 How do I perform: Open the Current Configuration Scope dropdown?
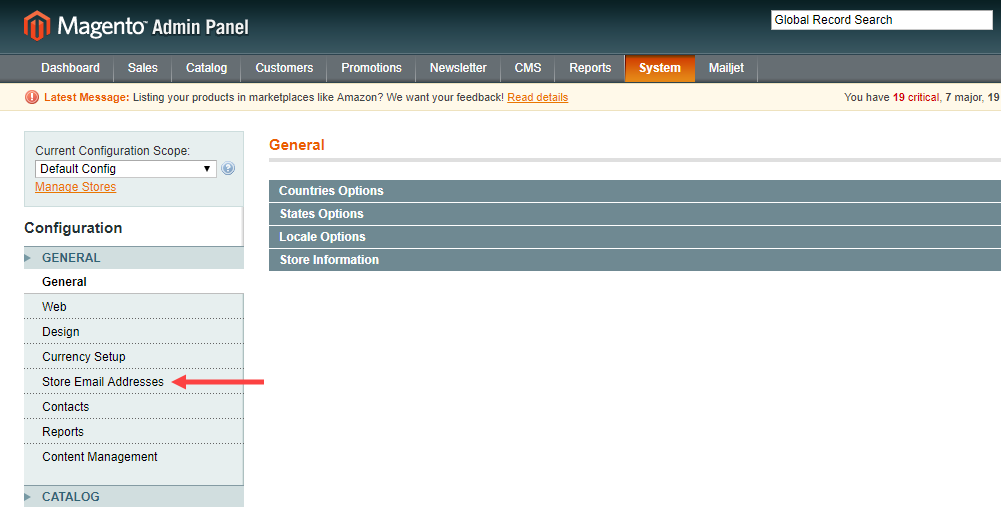(x=126, y=169)
